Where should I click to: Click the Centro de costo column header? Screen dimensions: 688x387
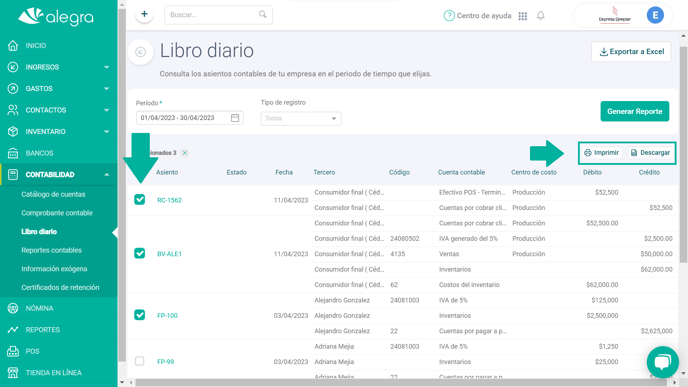click(534, 172)
